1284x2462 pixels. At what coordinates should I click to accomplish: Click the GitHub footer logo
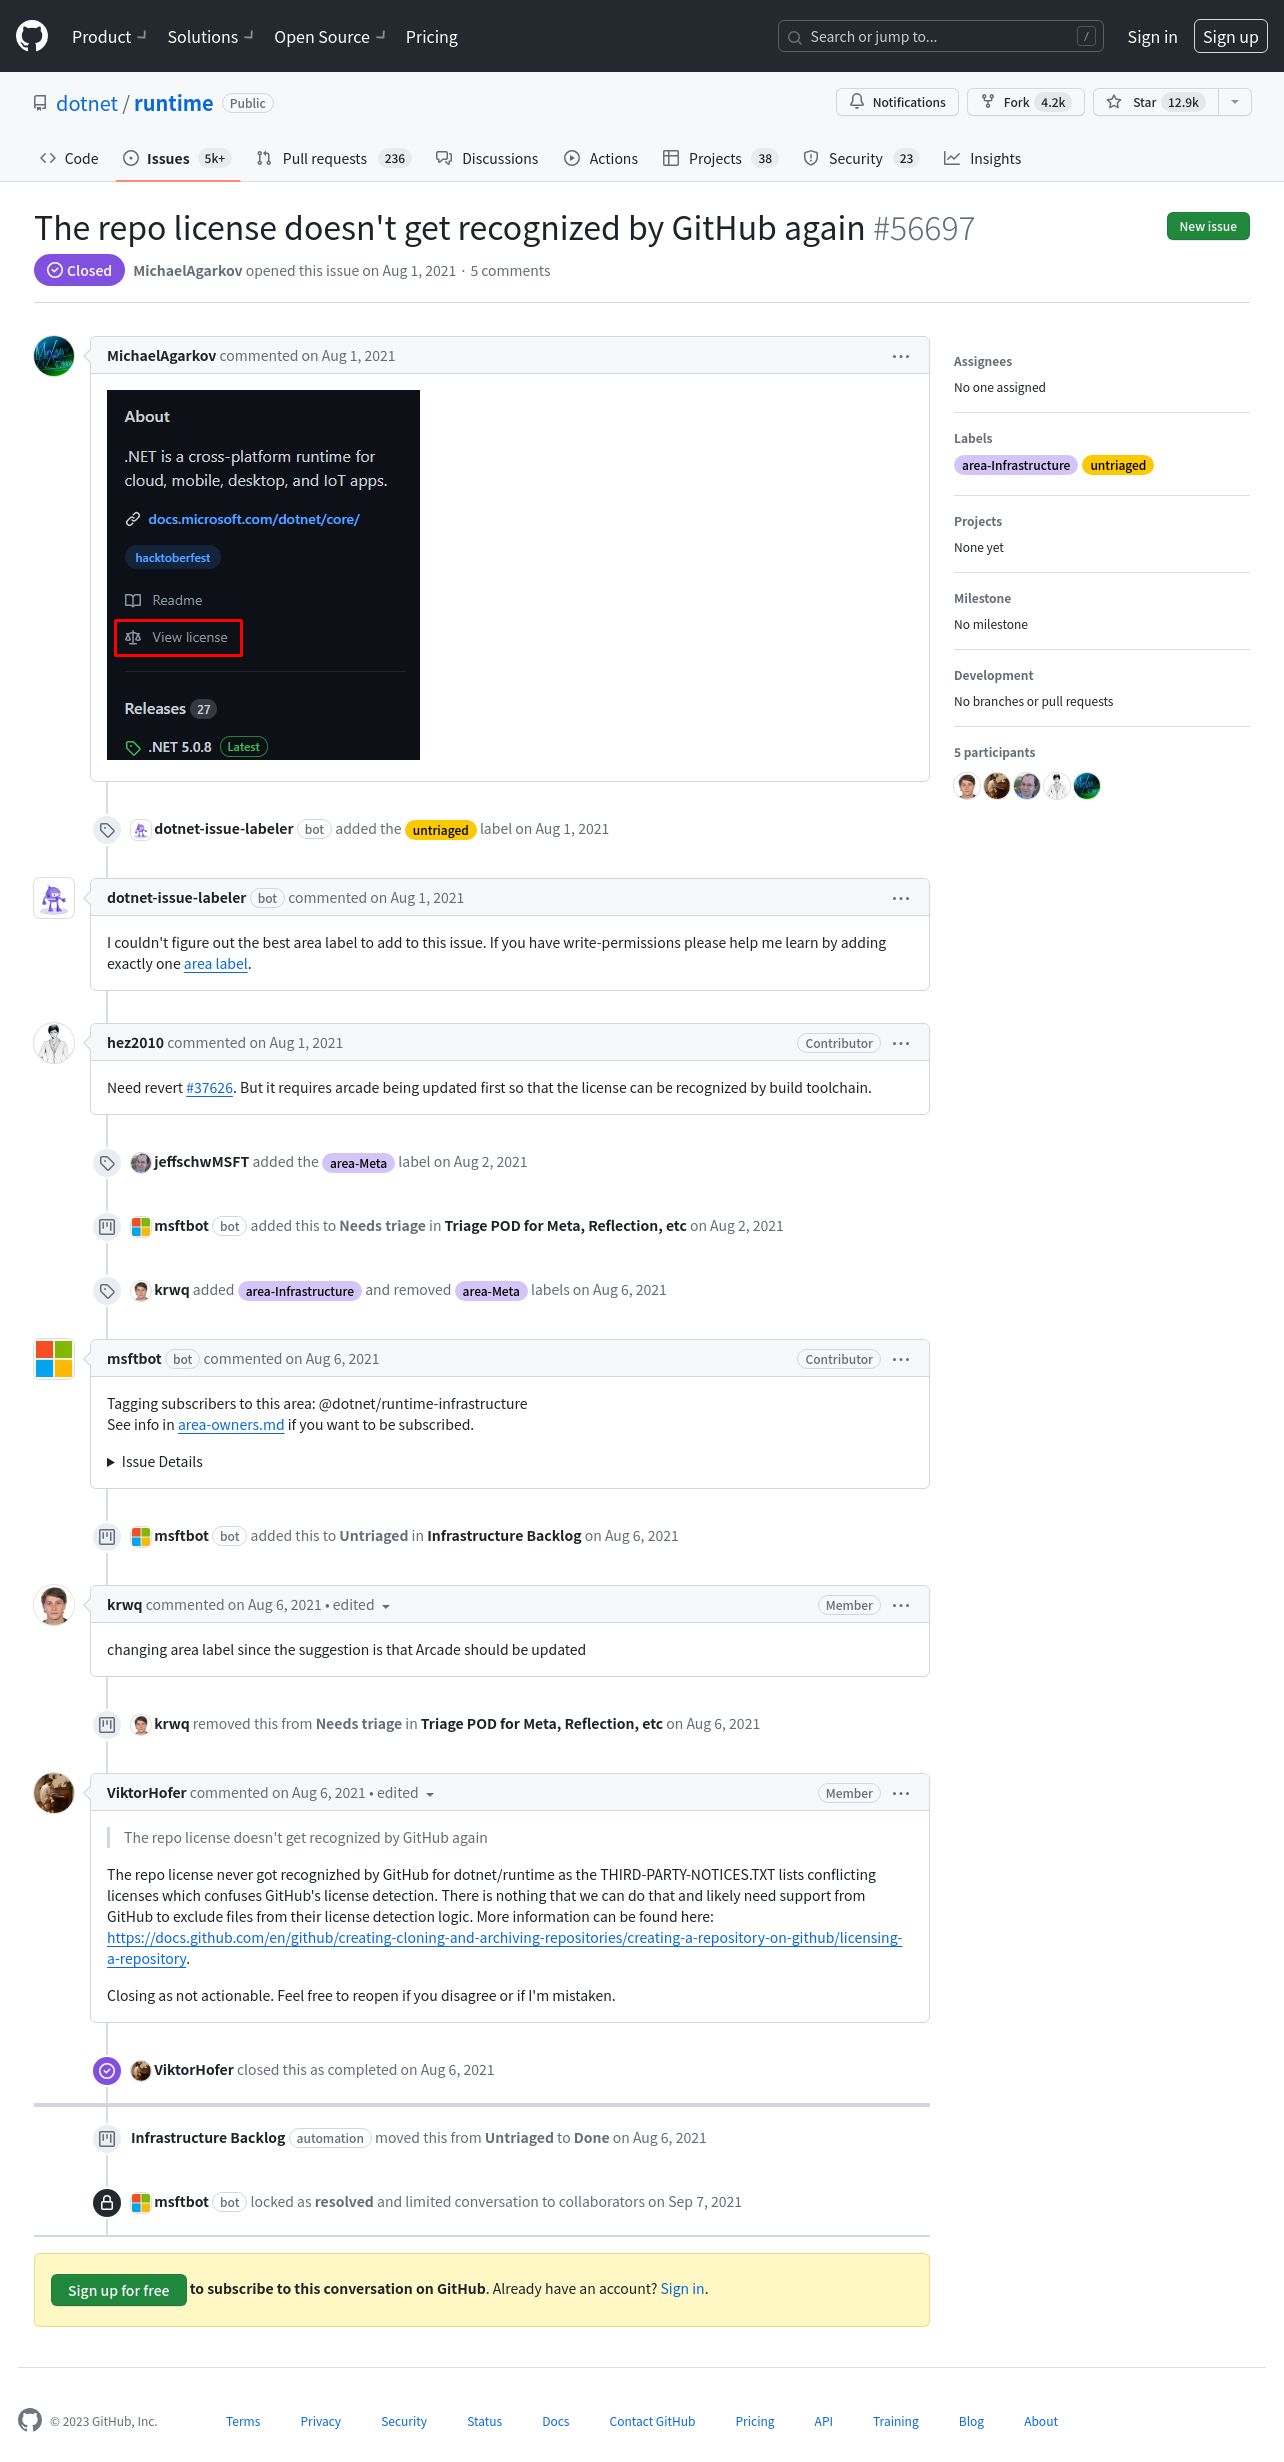pos(30,2420)
